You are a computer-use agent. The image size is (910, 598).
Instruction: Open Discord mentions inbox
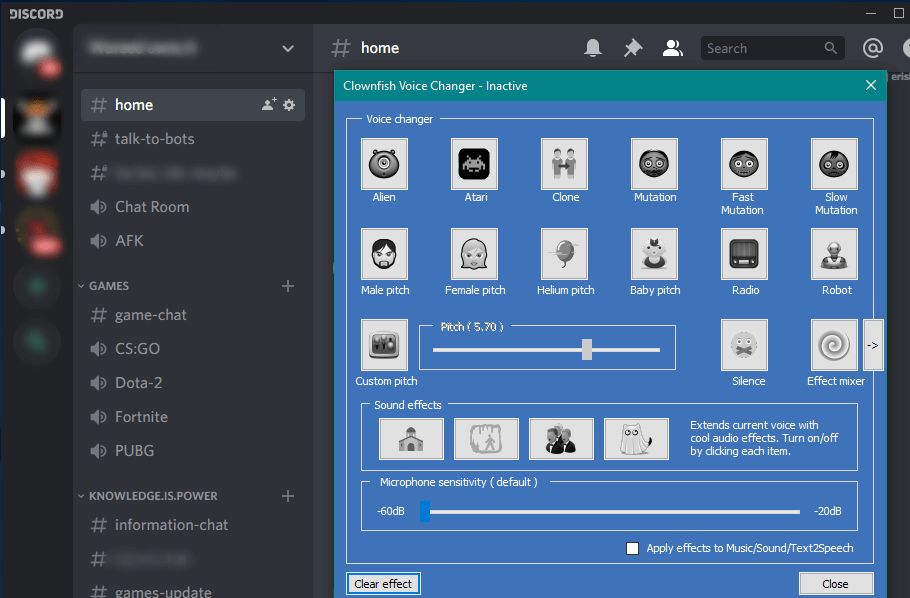click(x=872, y=48)
